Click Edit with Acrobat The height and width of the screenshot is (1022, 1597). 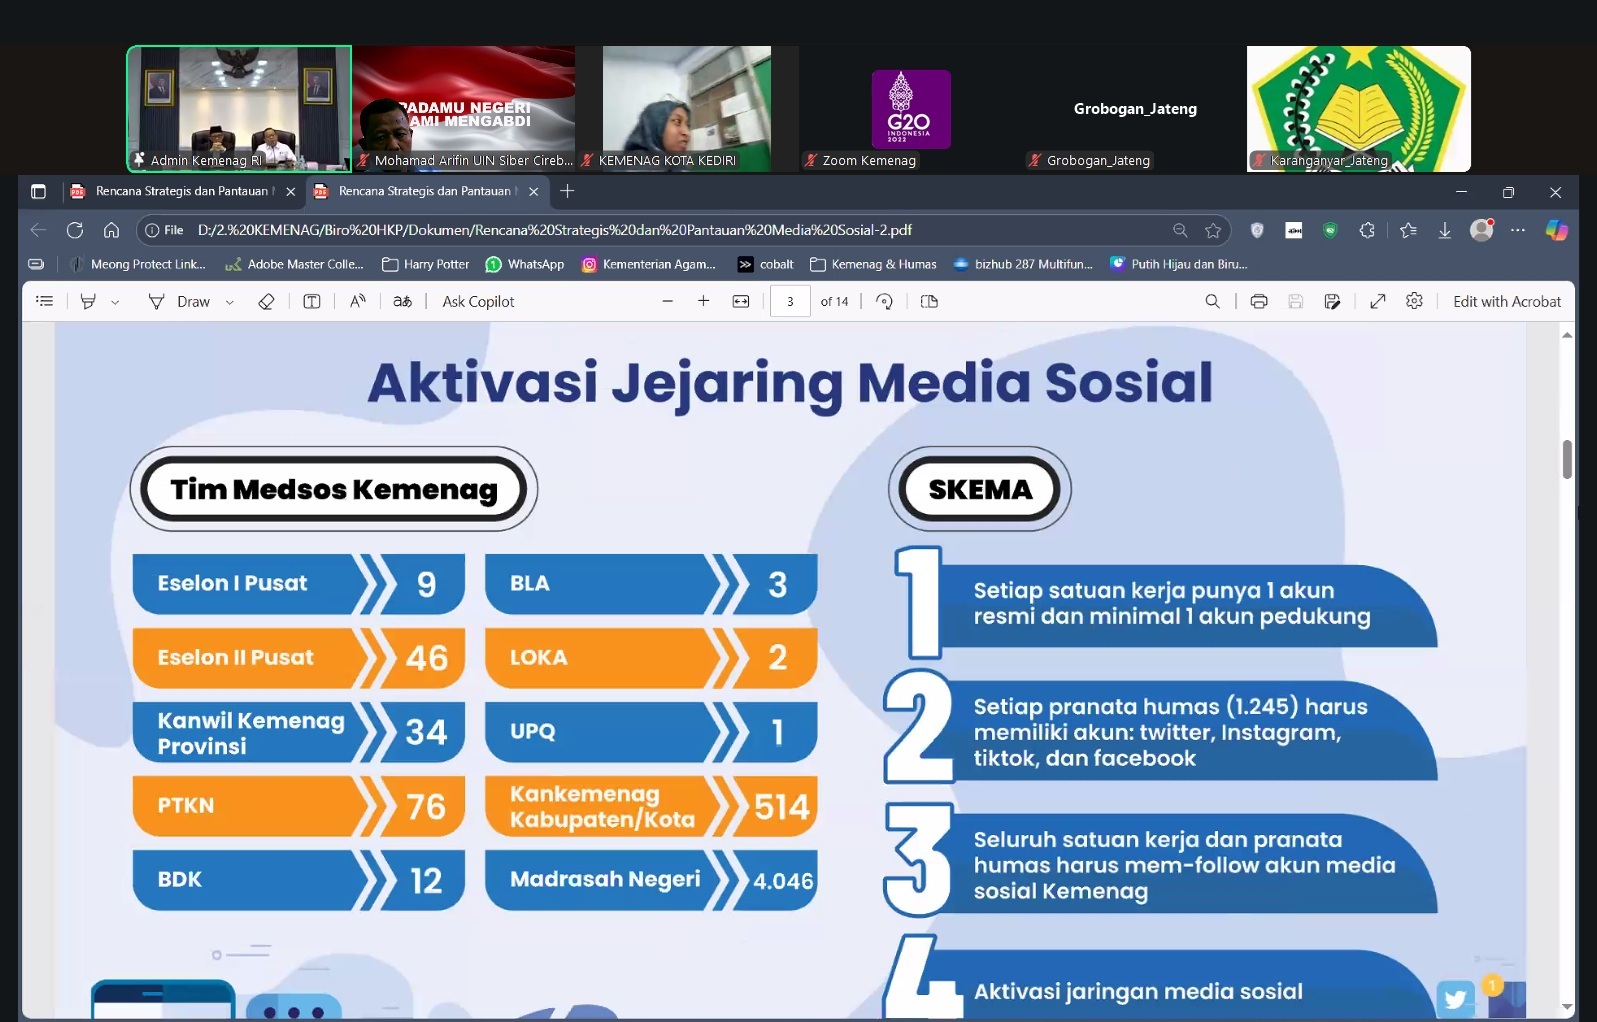coord(1506,301)
